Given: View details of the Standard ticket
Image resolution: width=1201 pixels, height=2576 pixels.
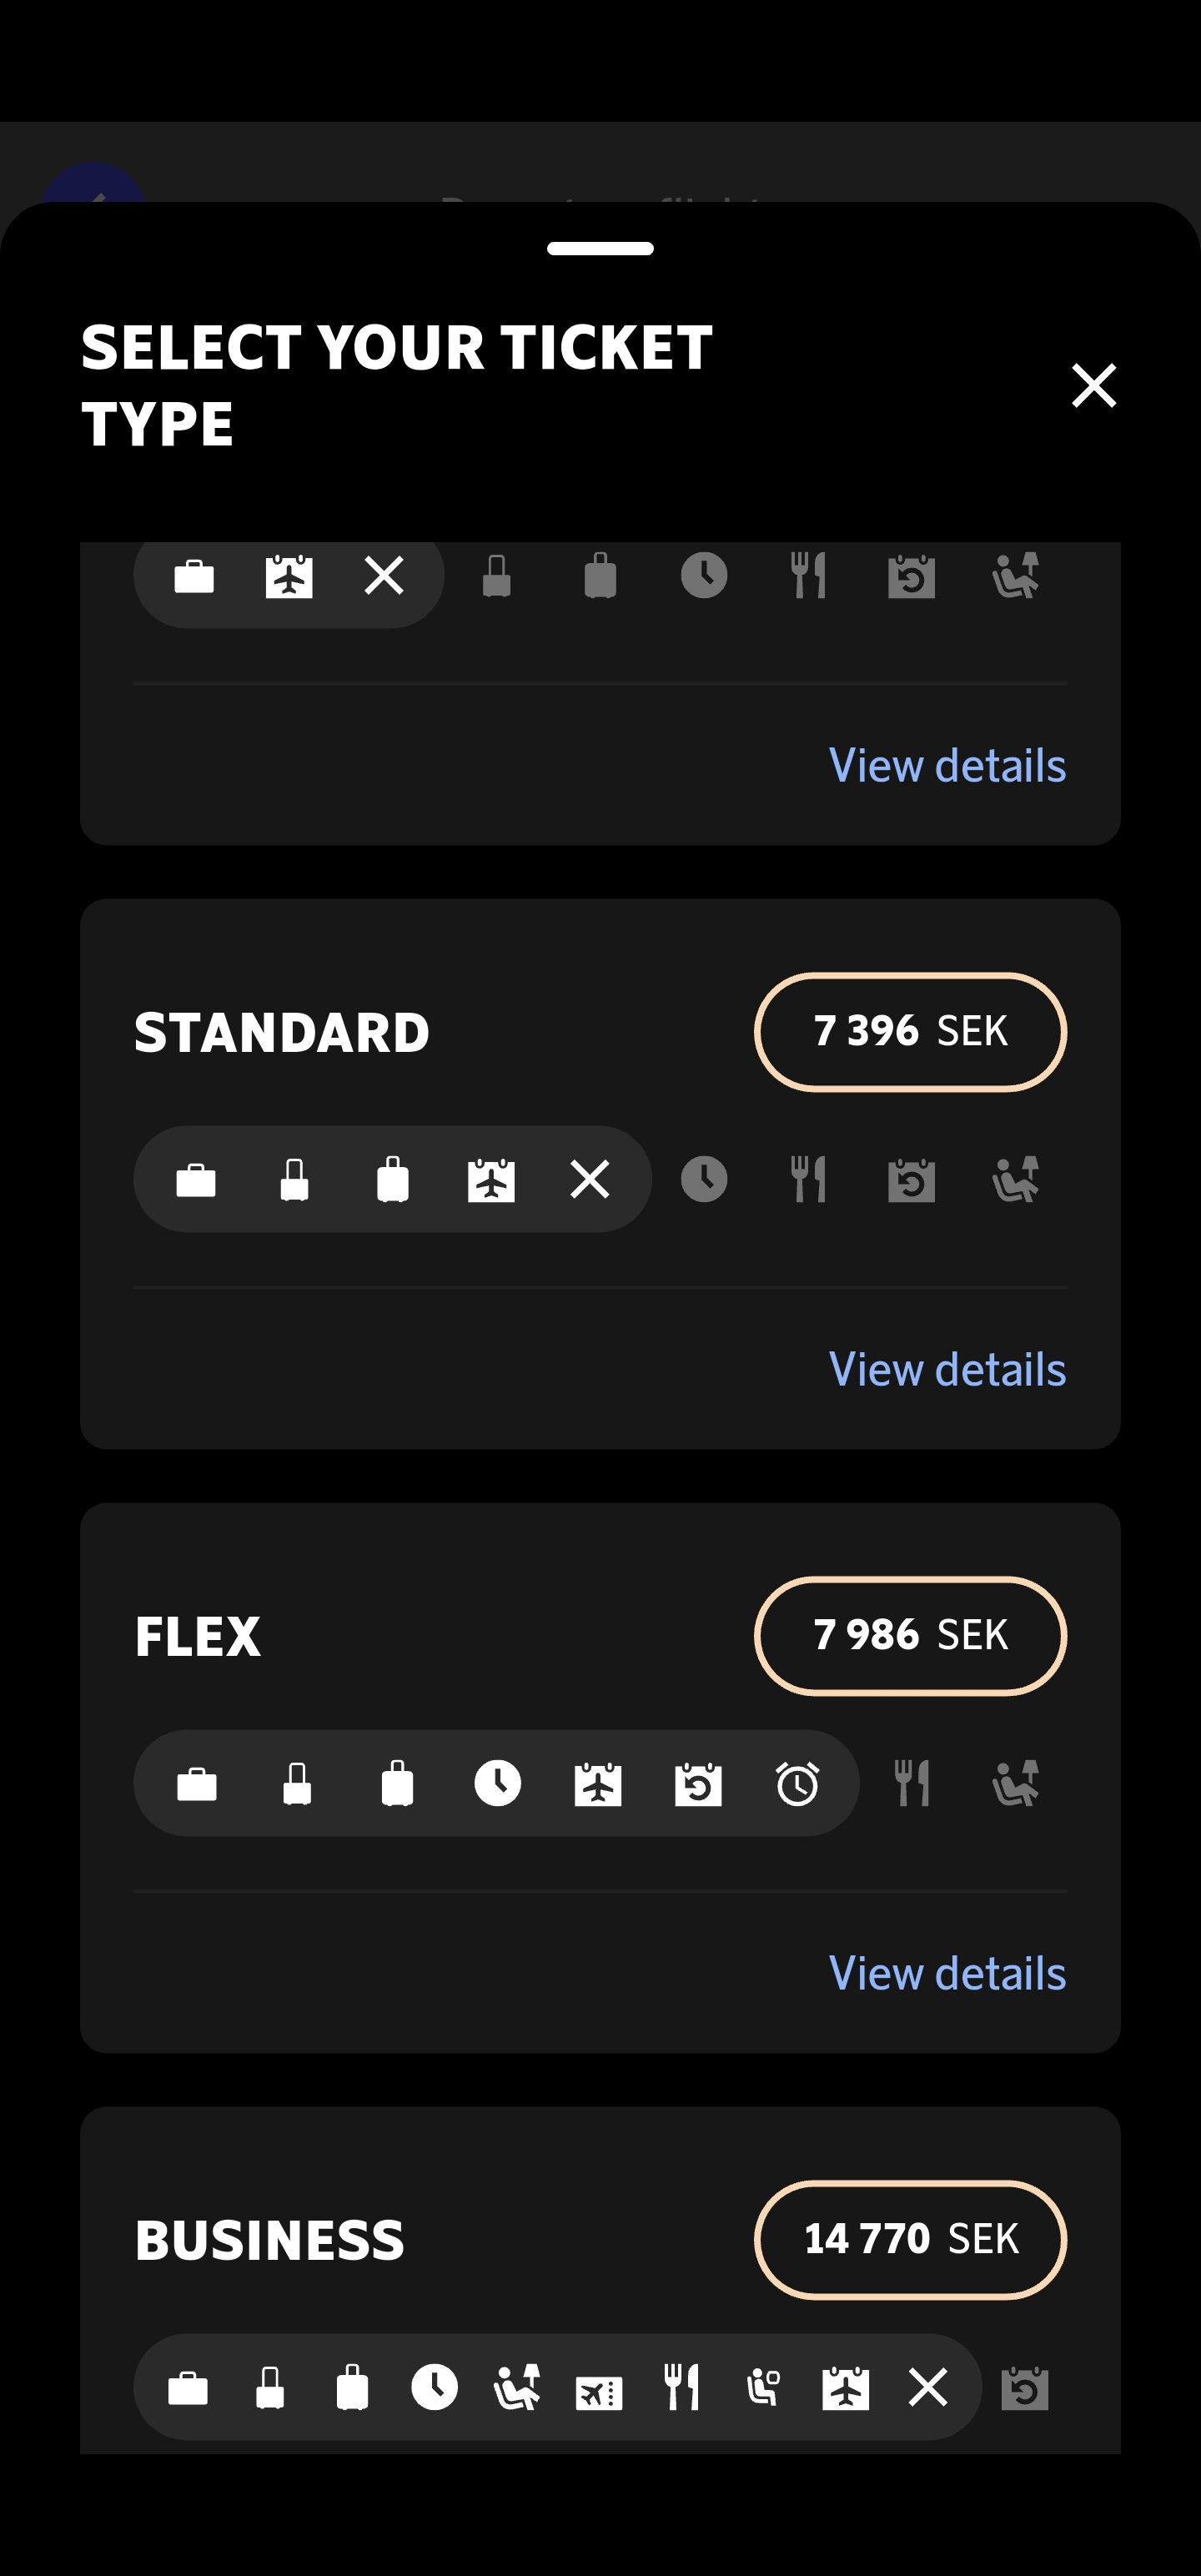Looking at the screenshot, I should [x=947, y=1369].
